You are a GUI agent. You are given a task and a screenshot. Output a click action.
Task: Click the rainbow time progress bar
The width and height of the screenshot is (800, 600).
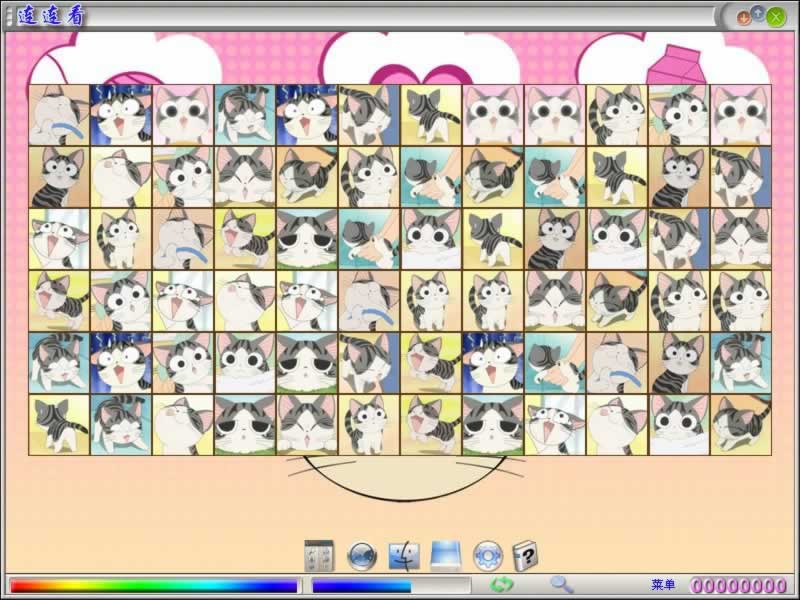click(154, 586)
